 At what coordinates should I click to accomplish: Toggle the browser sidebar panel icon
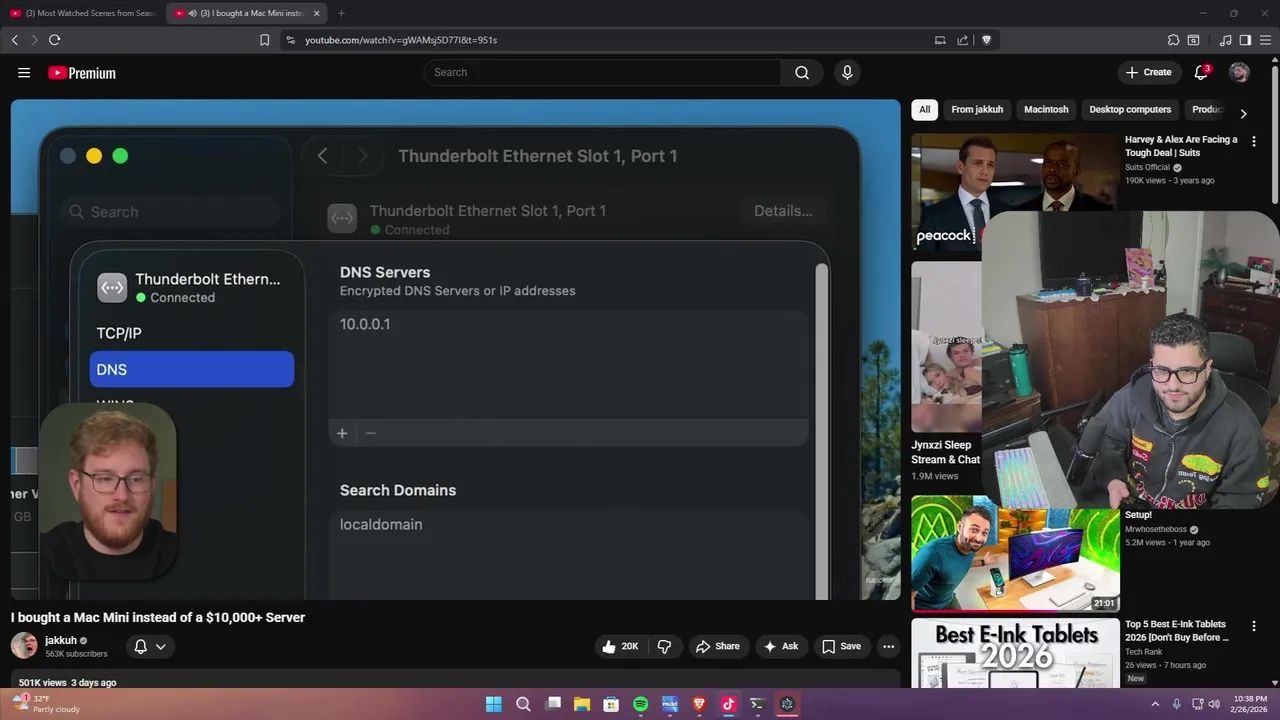(1245, 40)
